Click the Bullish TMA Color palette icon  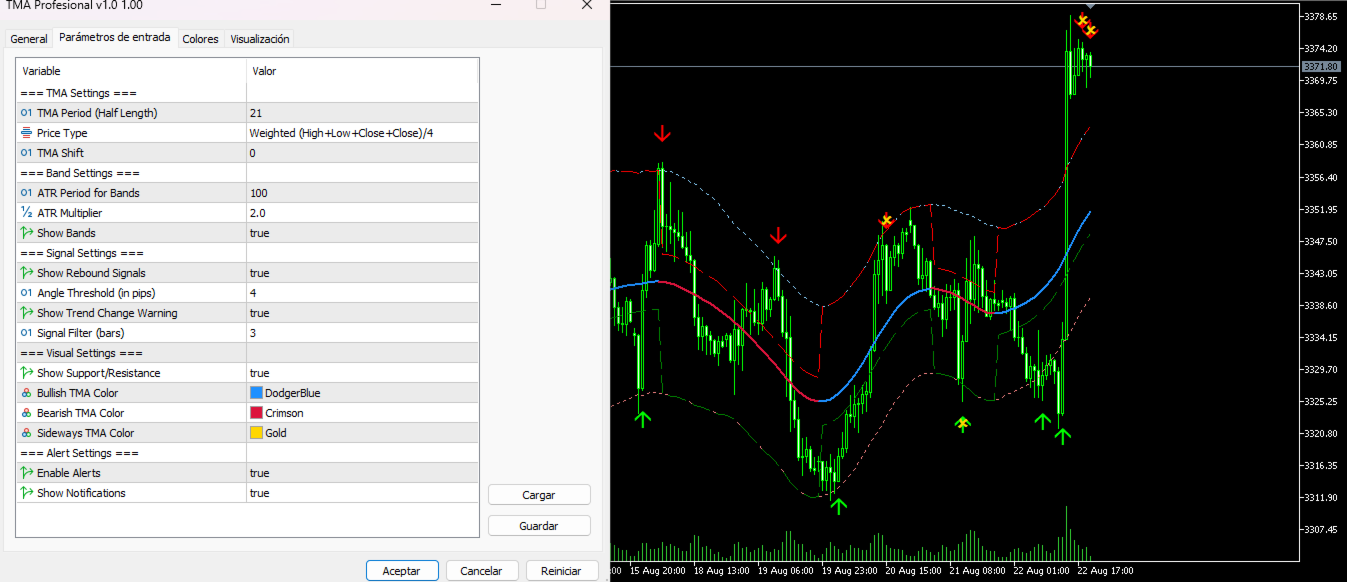pos(26,393)
